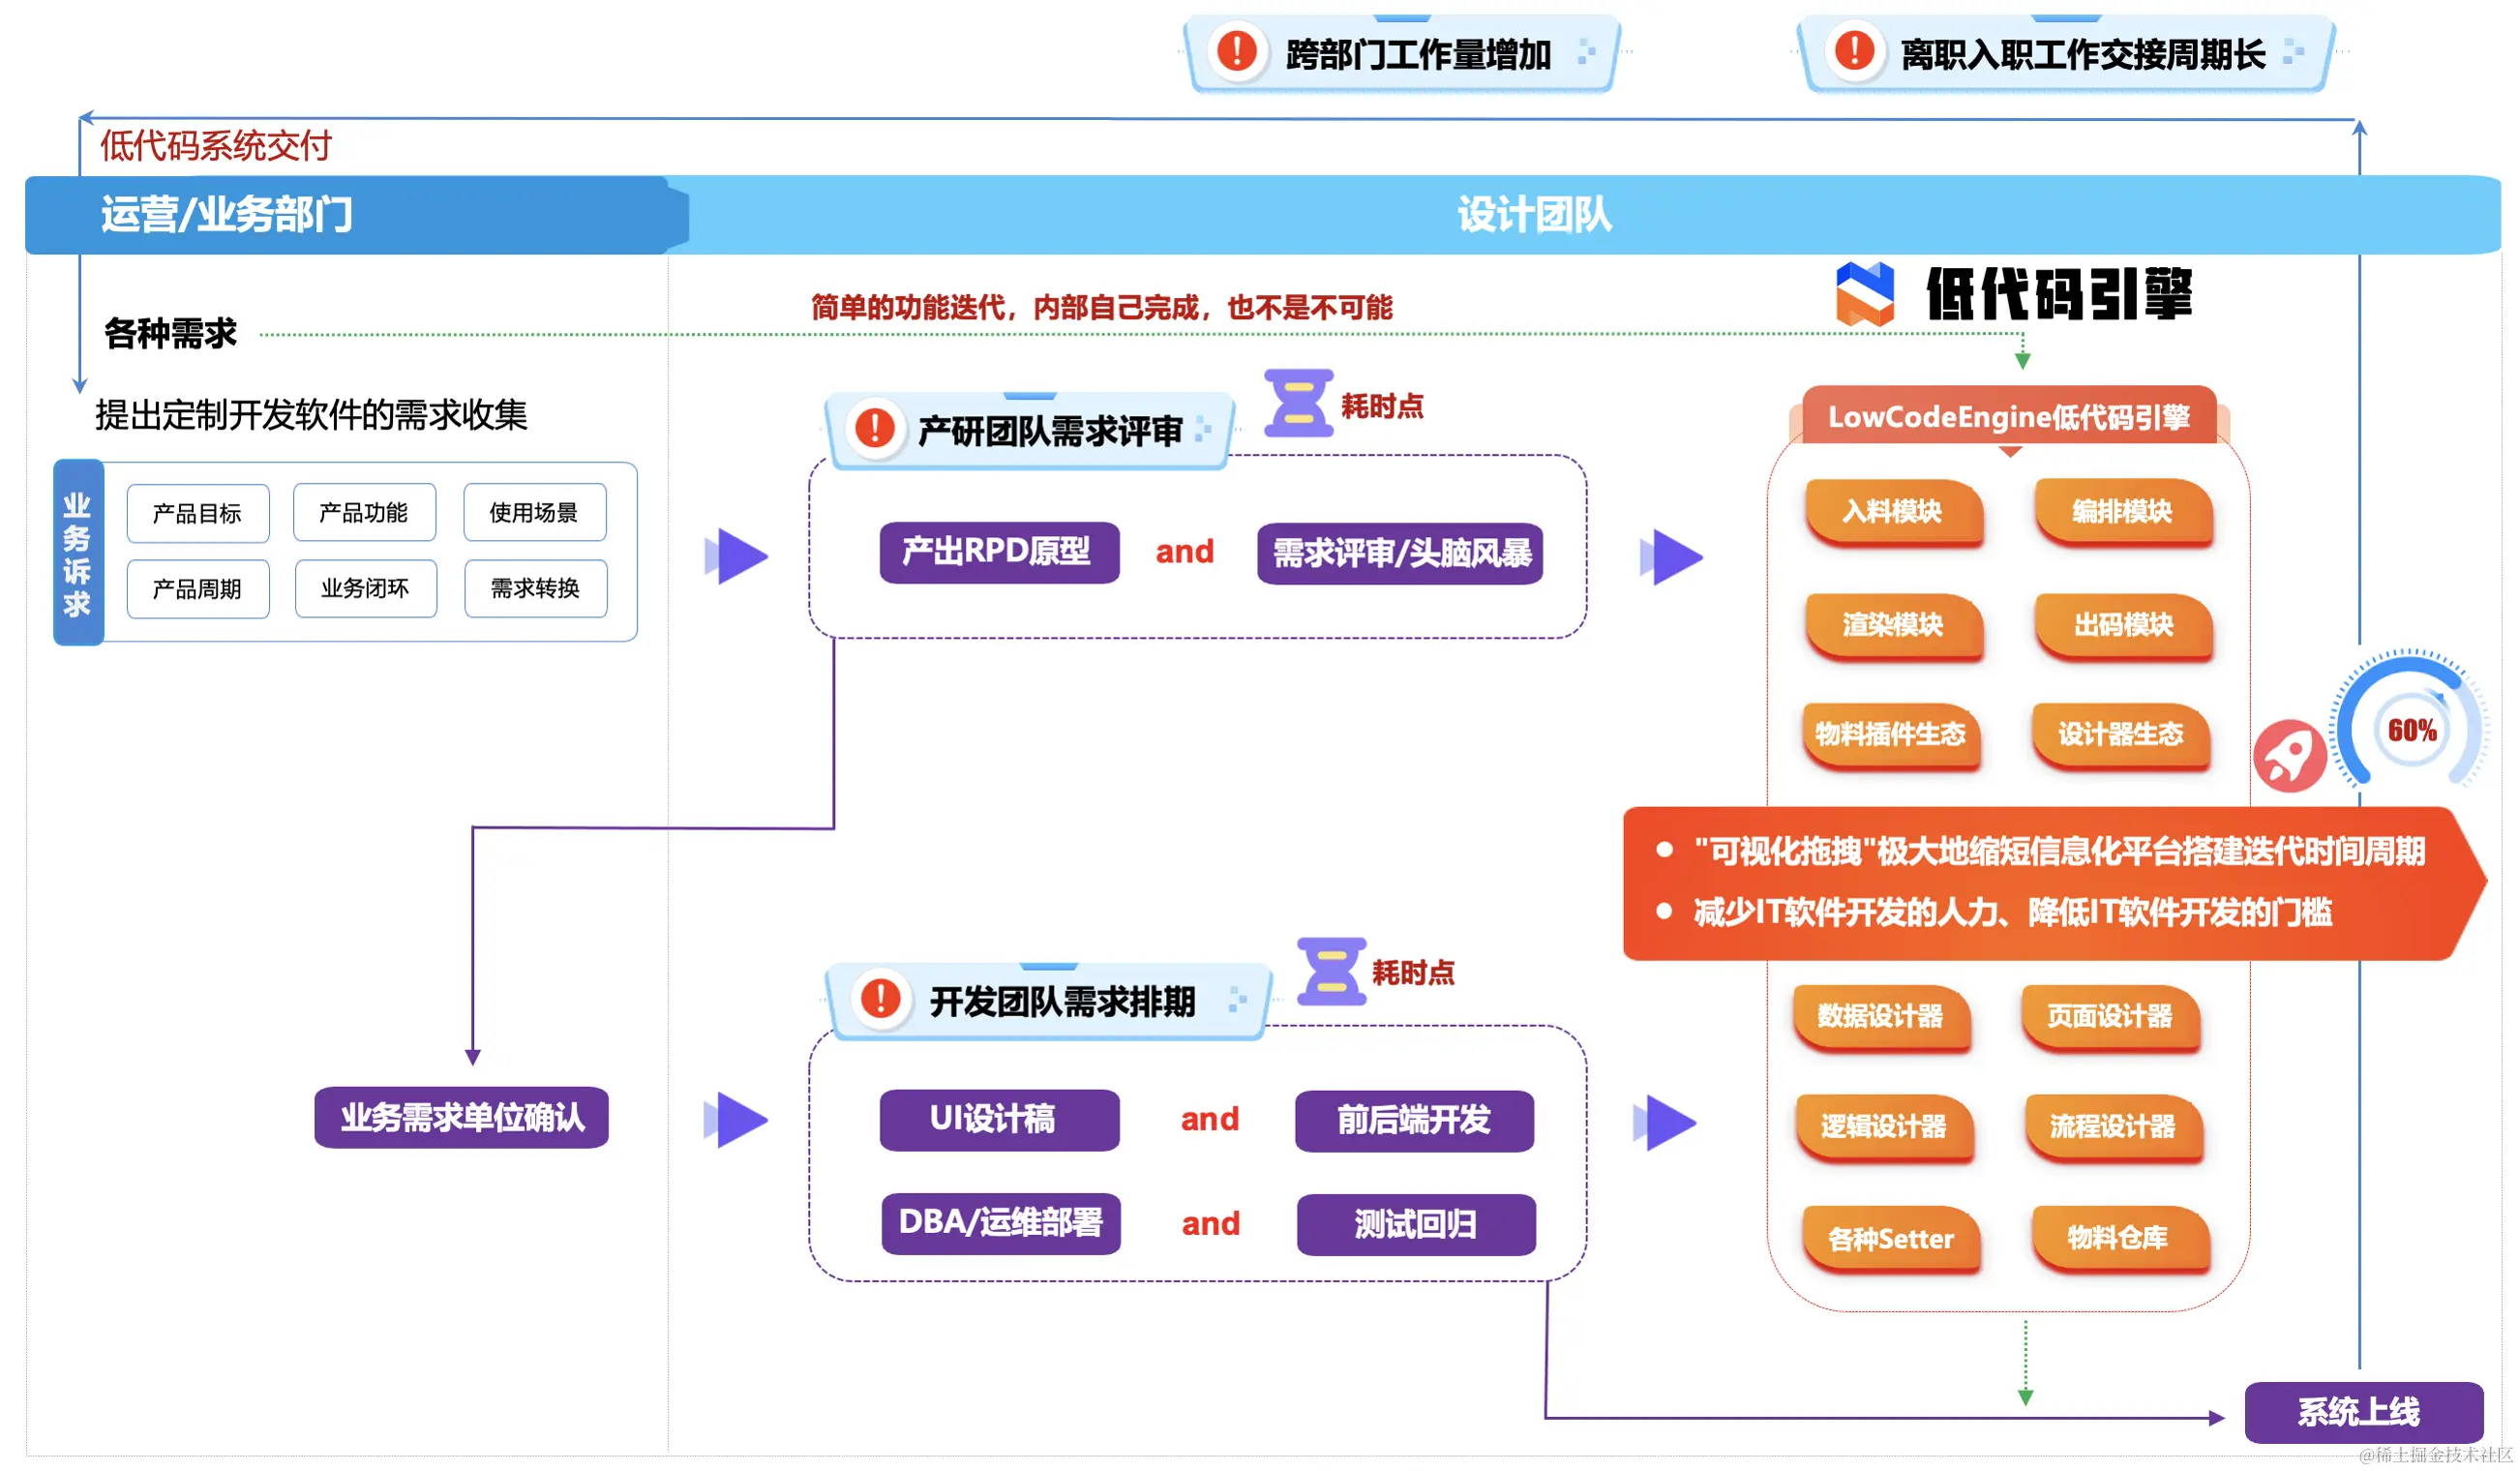The width and height of the screenshot is (2520, 1471).
Task: Click the red rocket icon
Action: [x=2289, y=755]
